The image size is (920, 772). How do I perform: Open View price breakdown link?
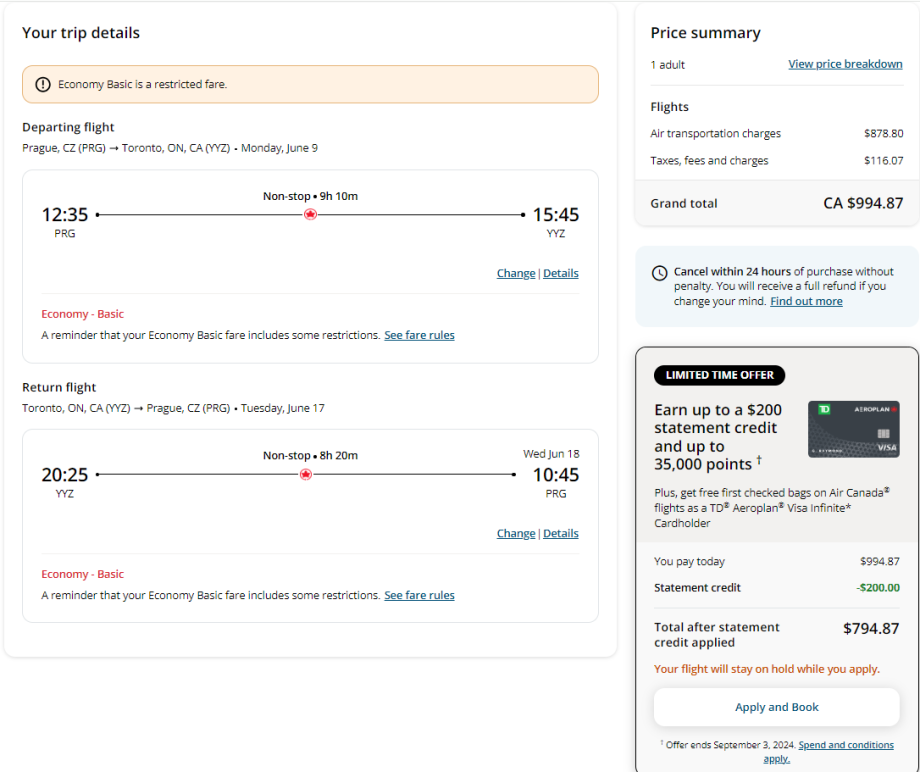coord(845,64)
